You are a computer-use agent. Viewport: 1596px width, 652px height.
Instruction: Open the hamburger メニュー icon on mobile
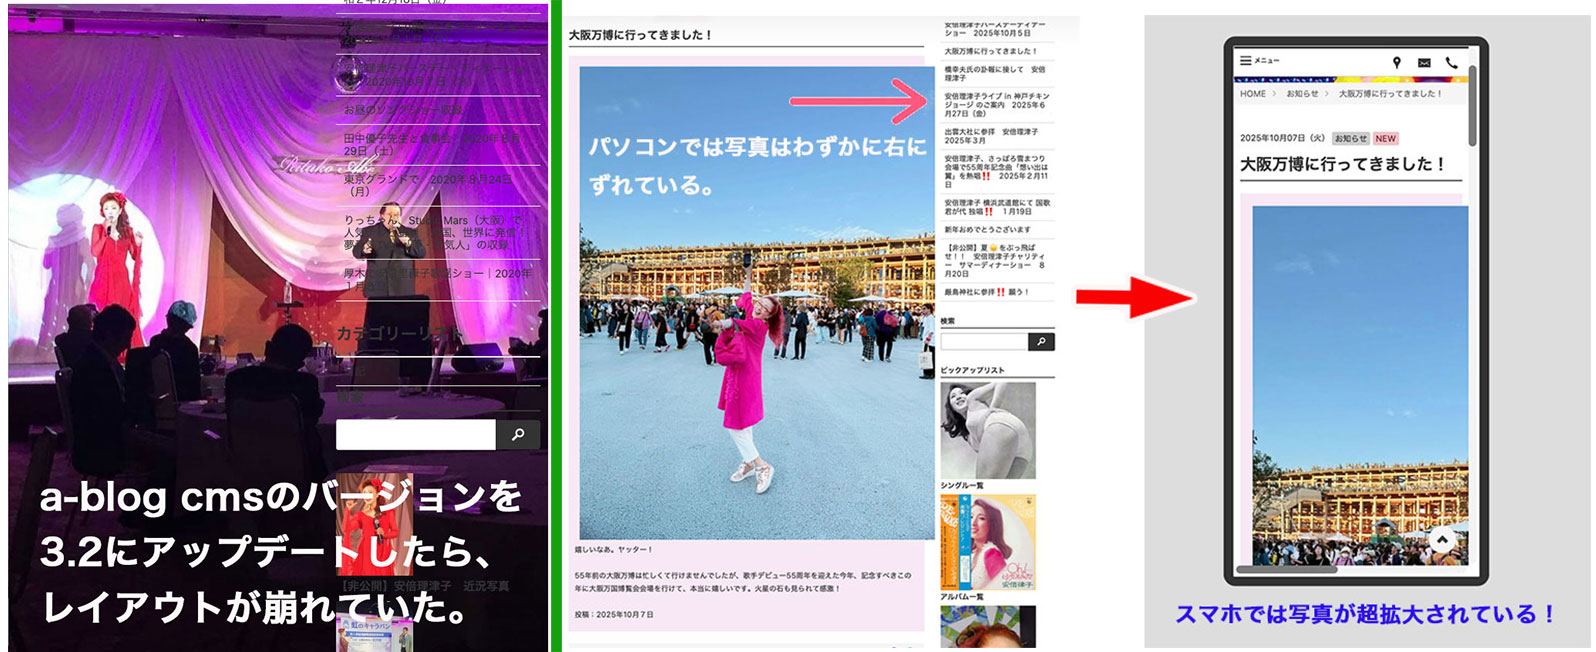coord(1246,61)
